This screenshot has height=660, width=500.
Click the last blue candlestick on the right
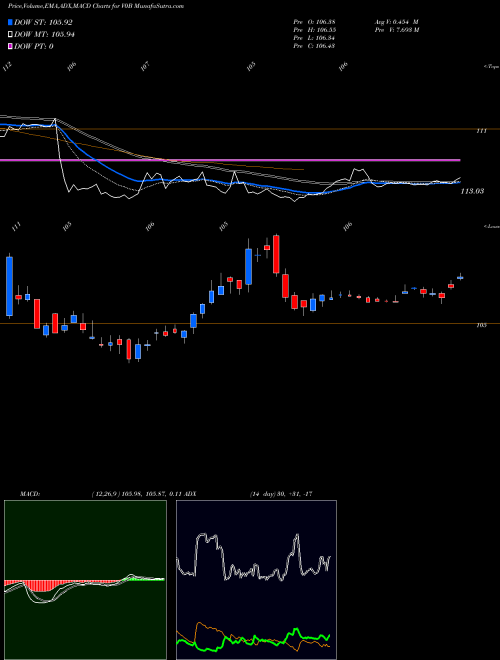460,277
